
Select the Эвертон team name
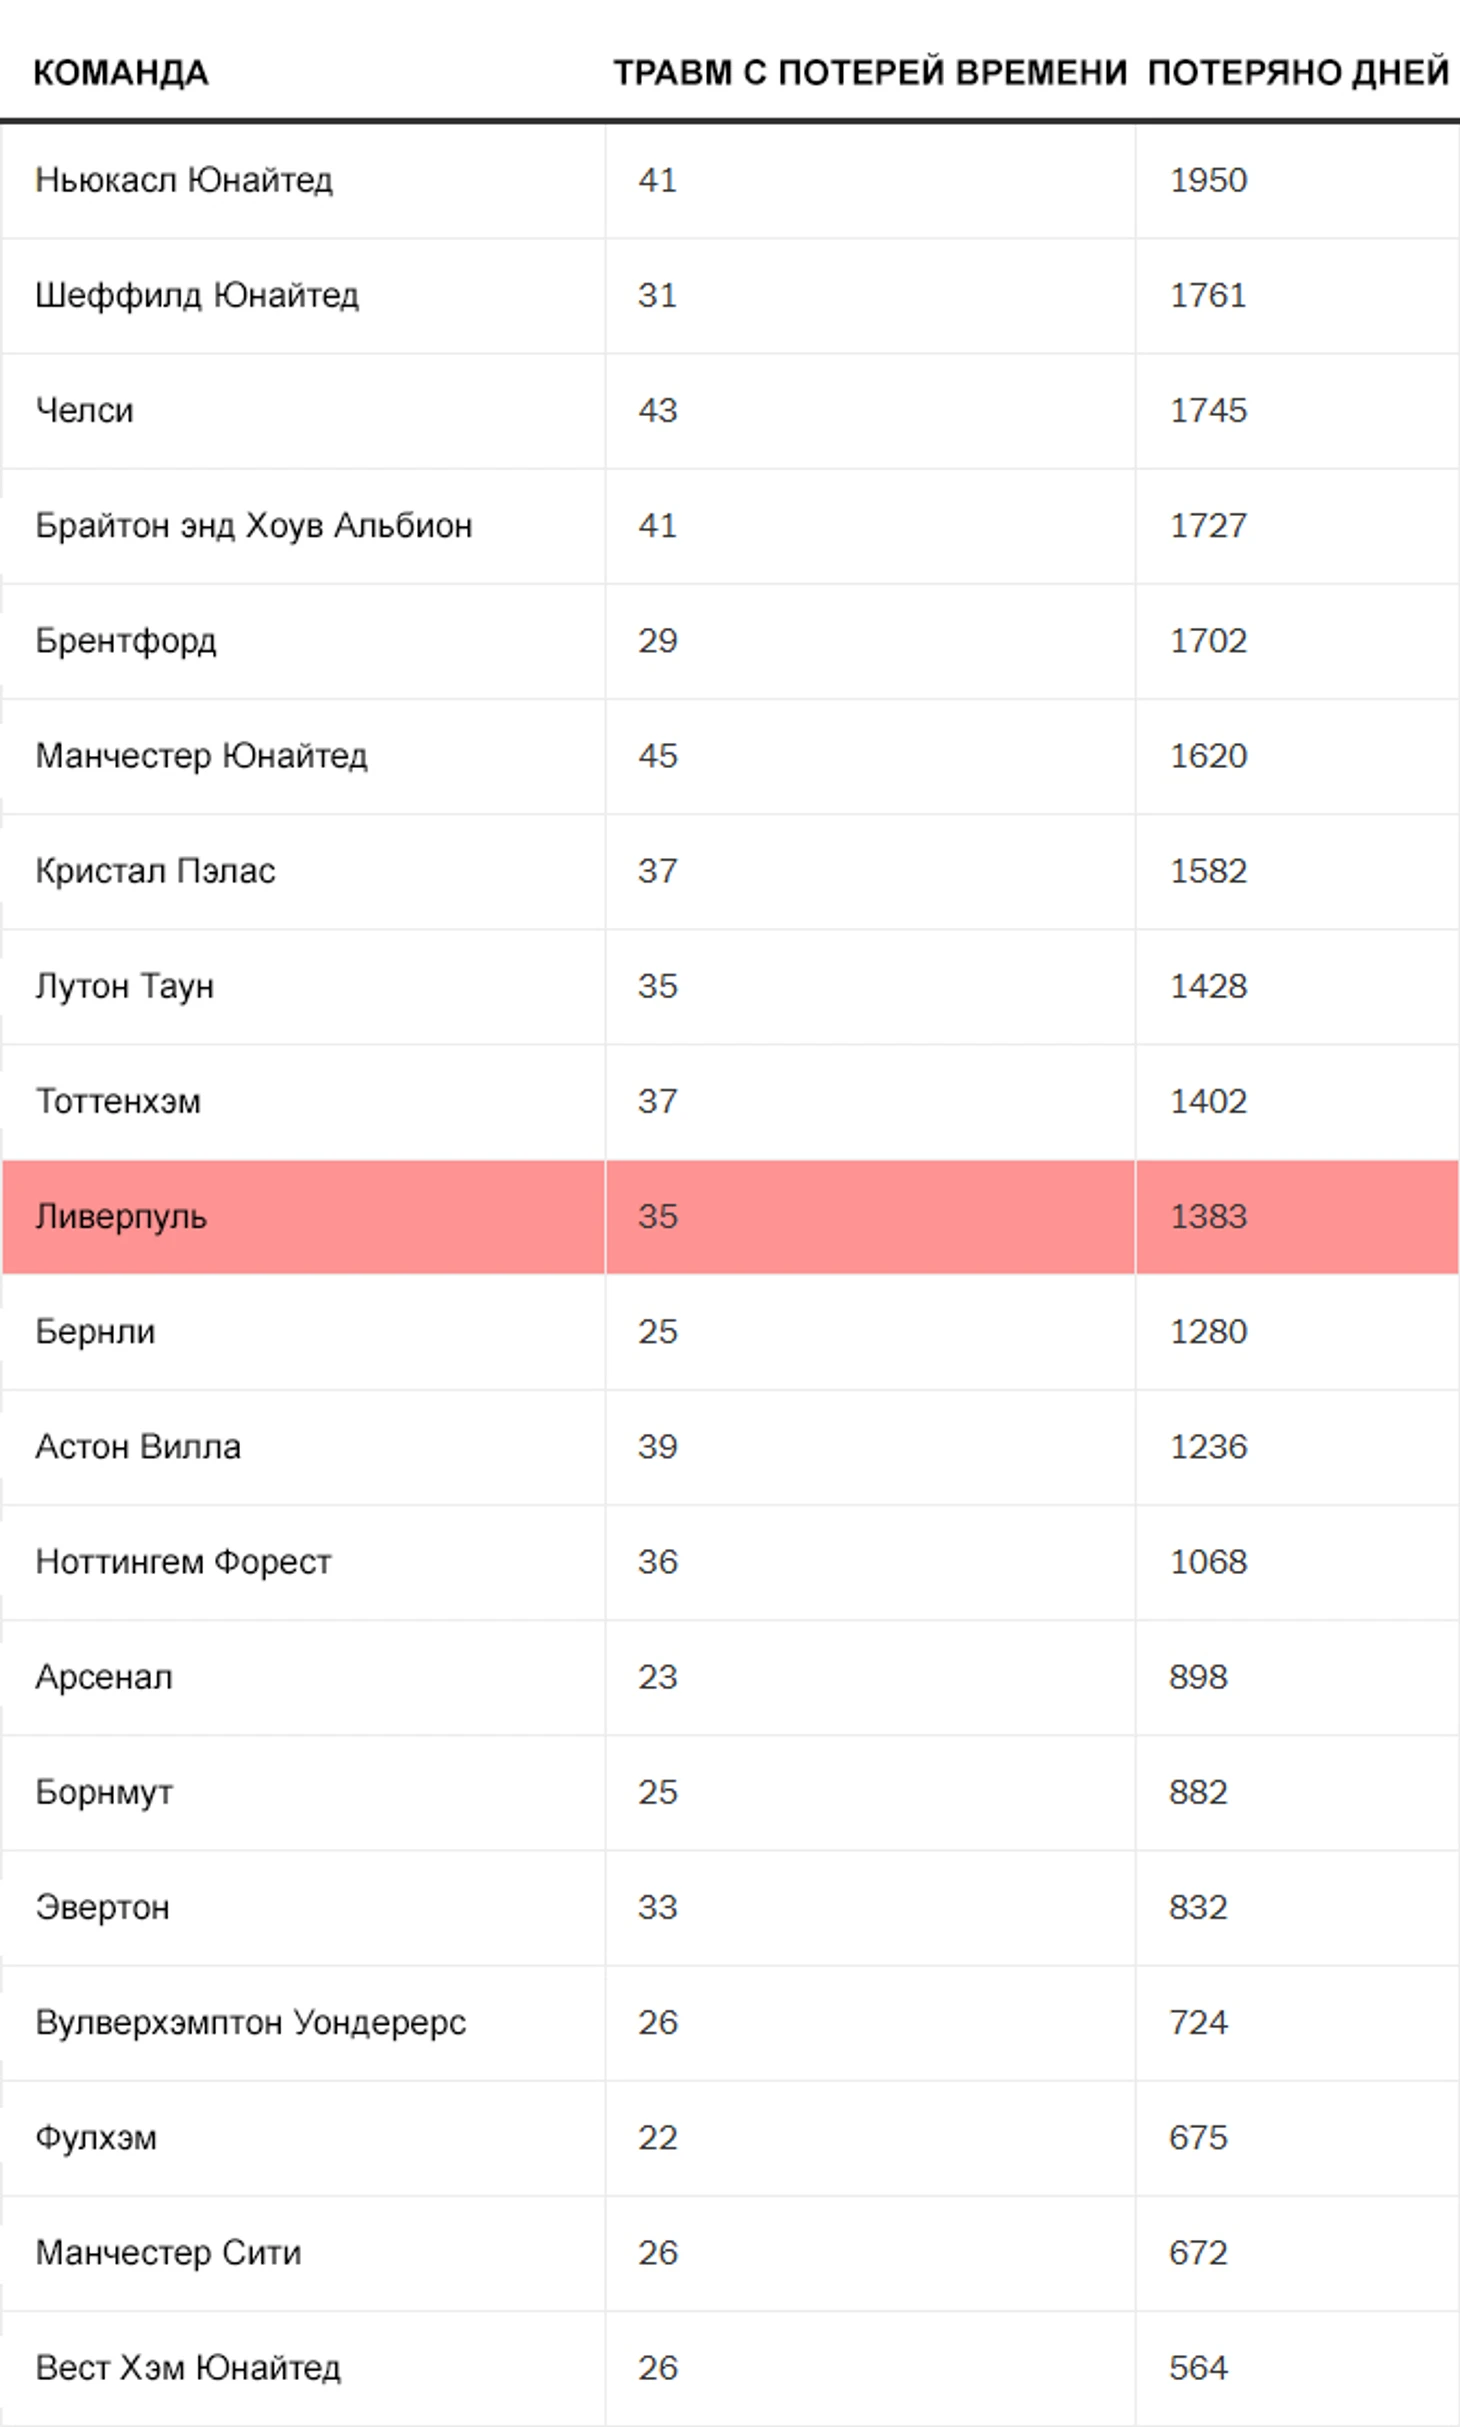click(102, 1908)
